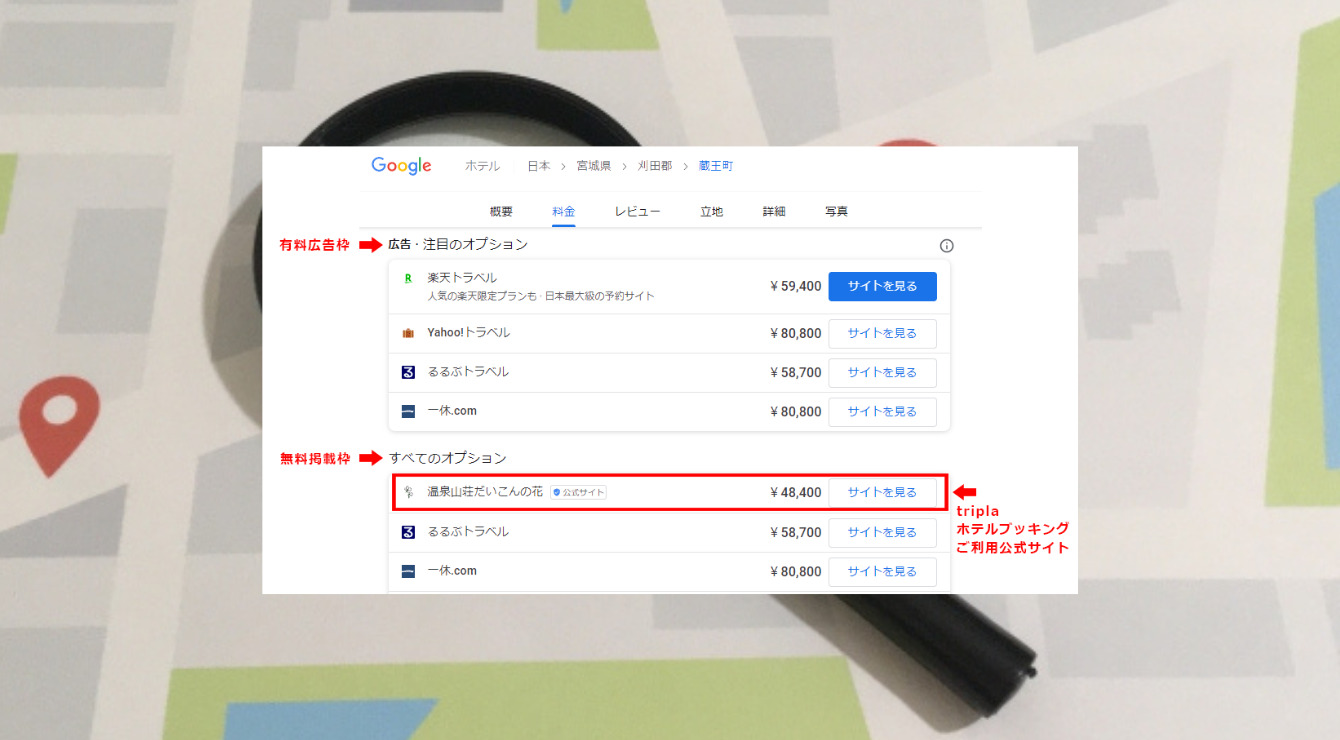Click るるぶトラベル icon in ad options

point(408,372)
